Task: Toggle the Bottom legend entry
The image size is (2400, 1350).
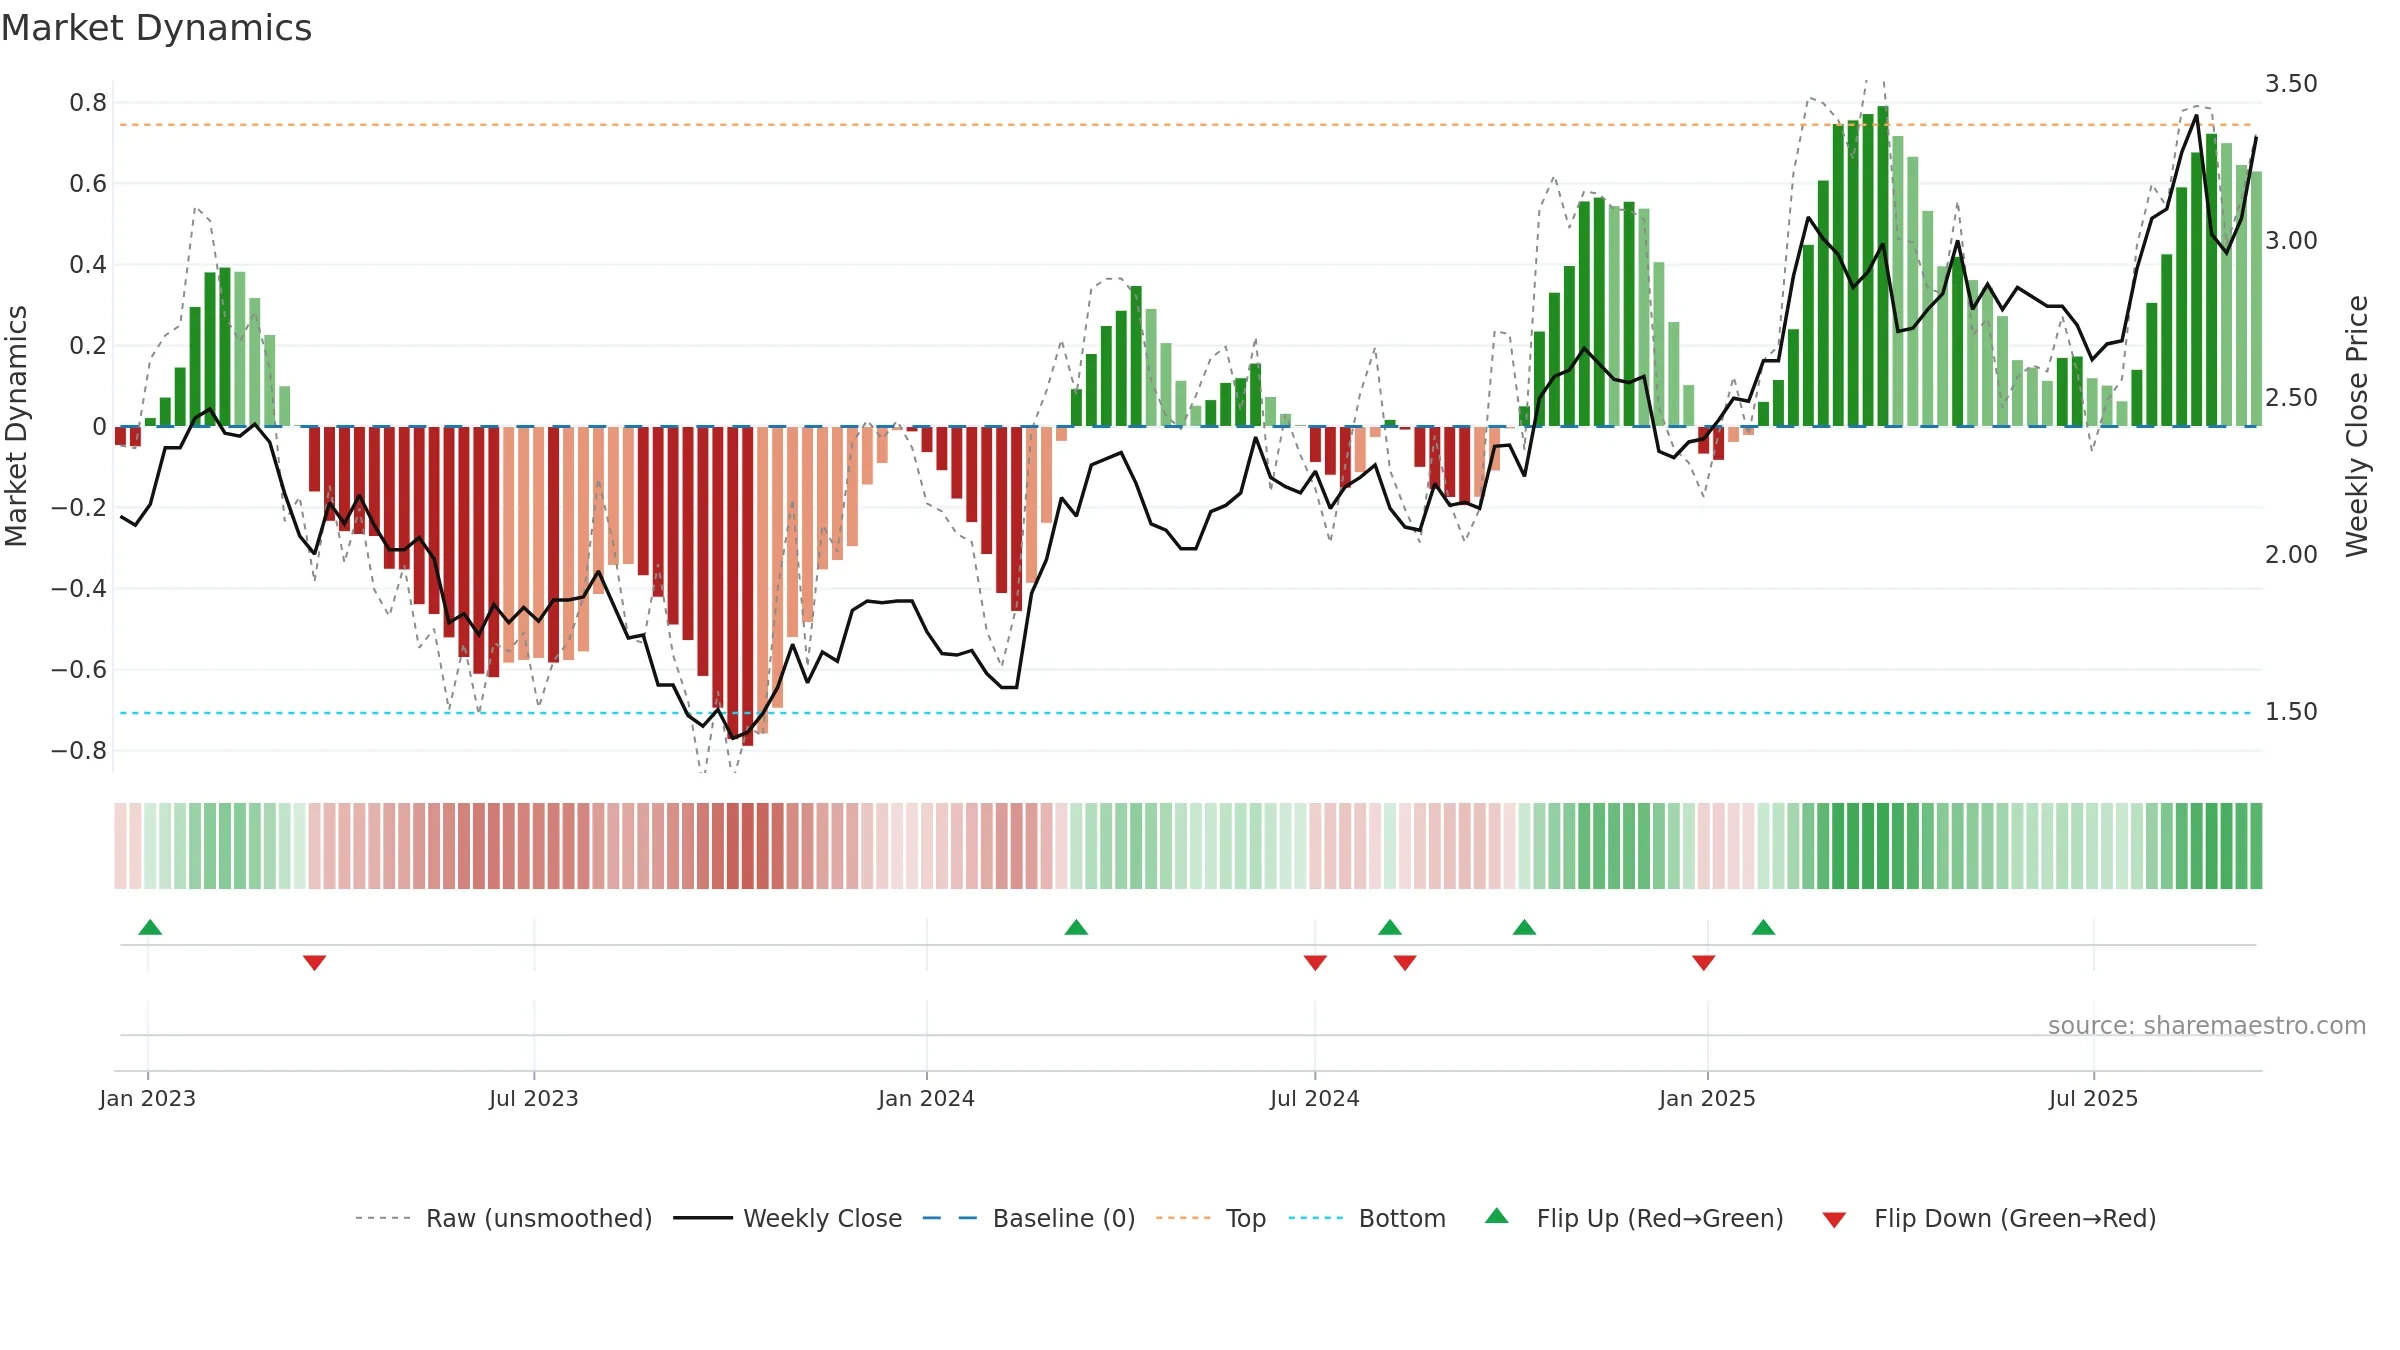Action: click(1367, 1218)
